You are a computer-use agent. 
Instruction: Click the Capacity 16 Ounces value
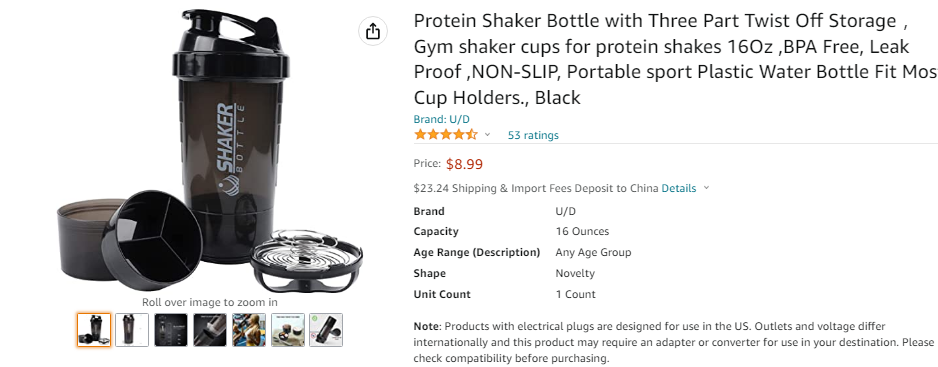click(x=582, y=232)
